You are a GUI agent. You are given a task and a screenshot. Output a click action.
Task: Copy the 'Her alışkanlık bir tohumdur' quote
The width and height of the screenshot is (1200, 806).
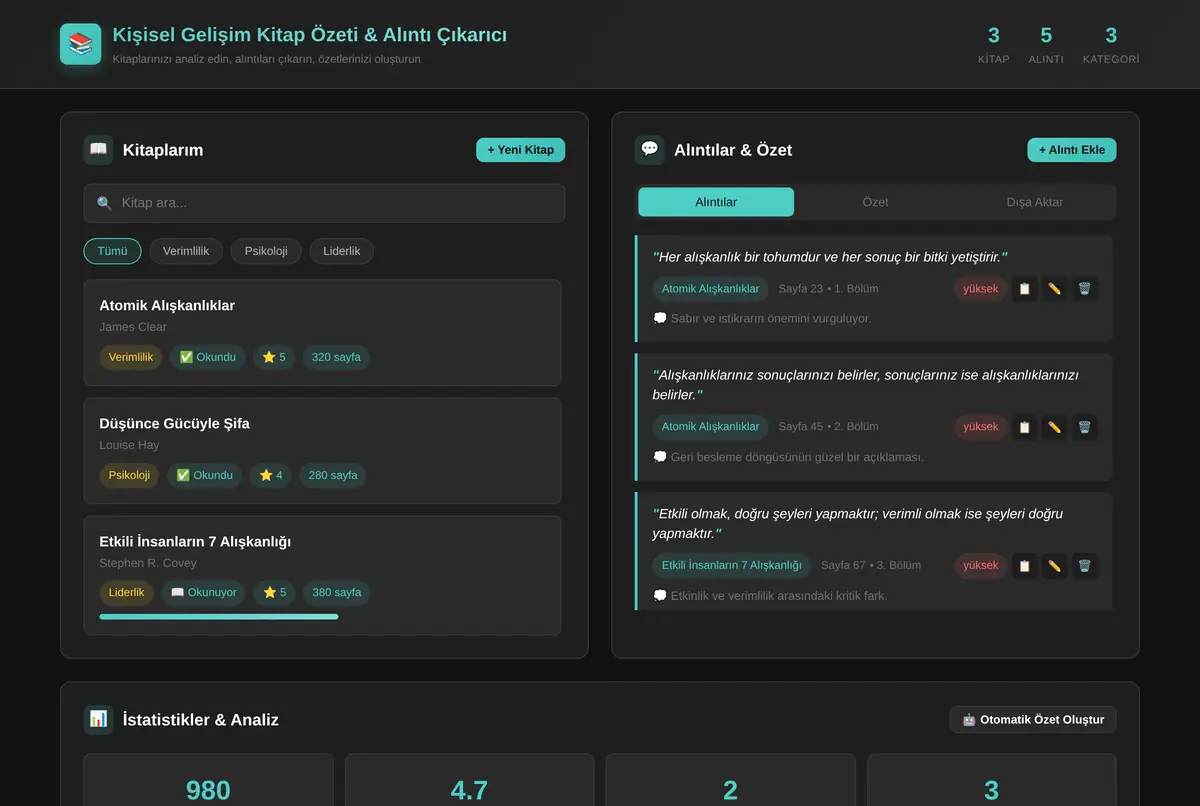pyautogui.click(x=1024, y=289)
